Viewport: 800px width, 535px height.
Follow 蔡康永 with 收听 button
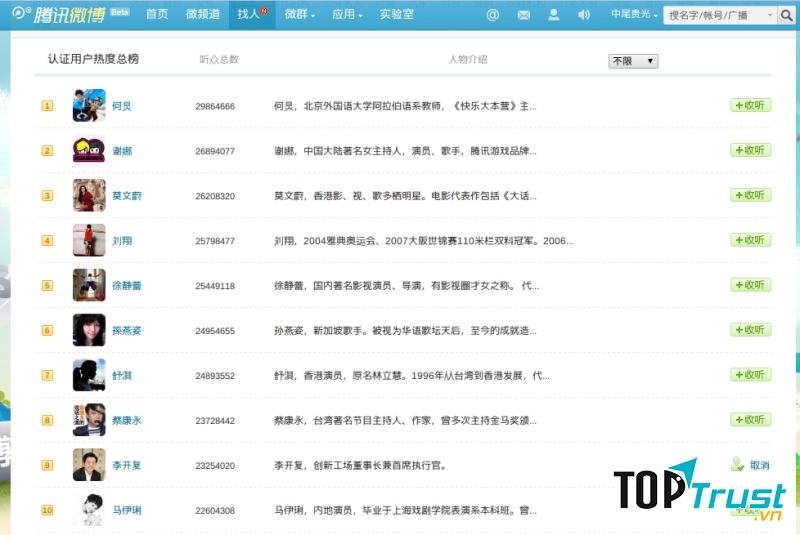(750, 419)
